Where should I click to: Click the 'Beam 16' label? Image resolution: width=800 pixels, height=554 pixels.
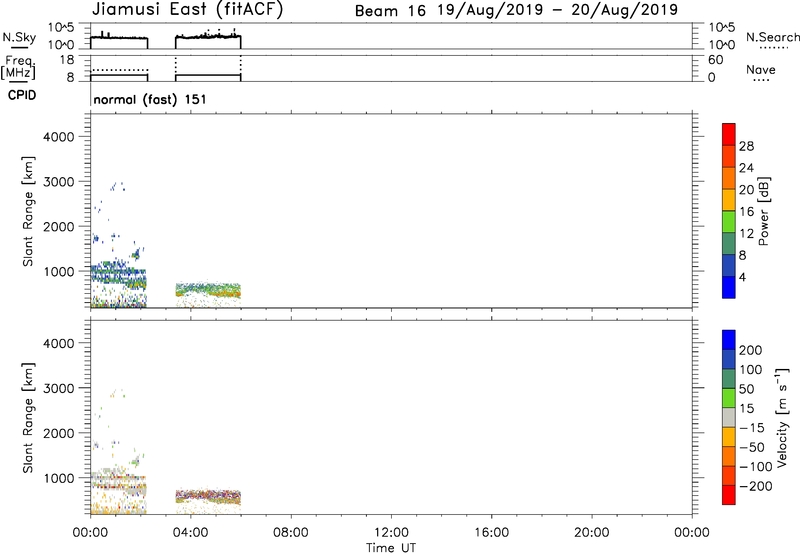pyautogui.click(x=390, y=11)
